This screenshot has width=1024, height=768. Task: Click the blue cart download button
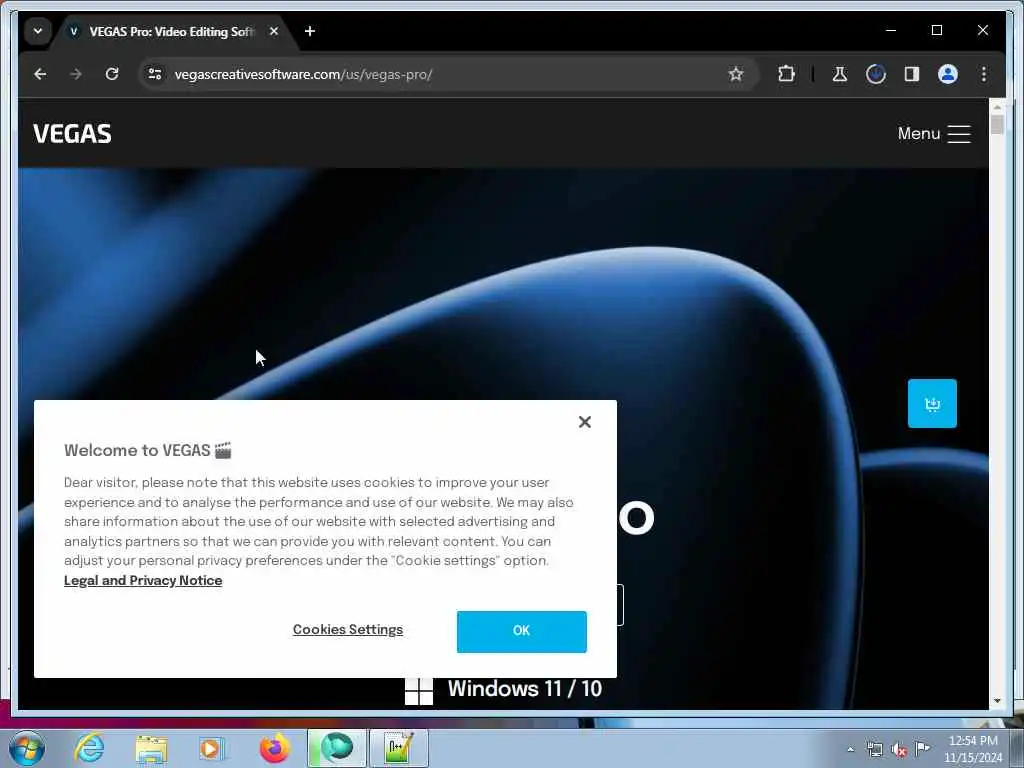[932, 404]
